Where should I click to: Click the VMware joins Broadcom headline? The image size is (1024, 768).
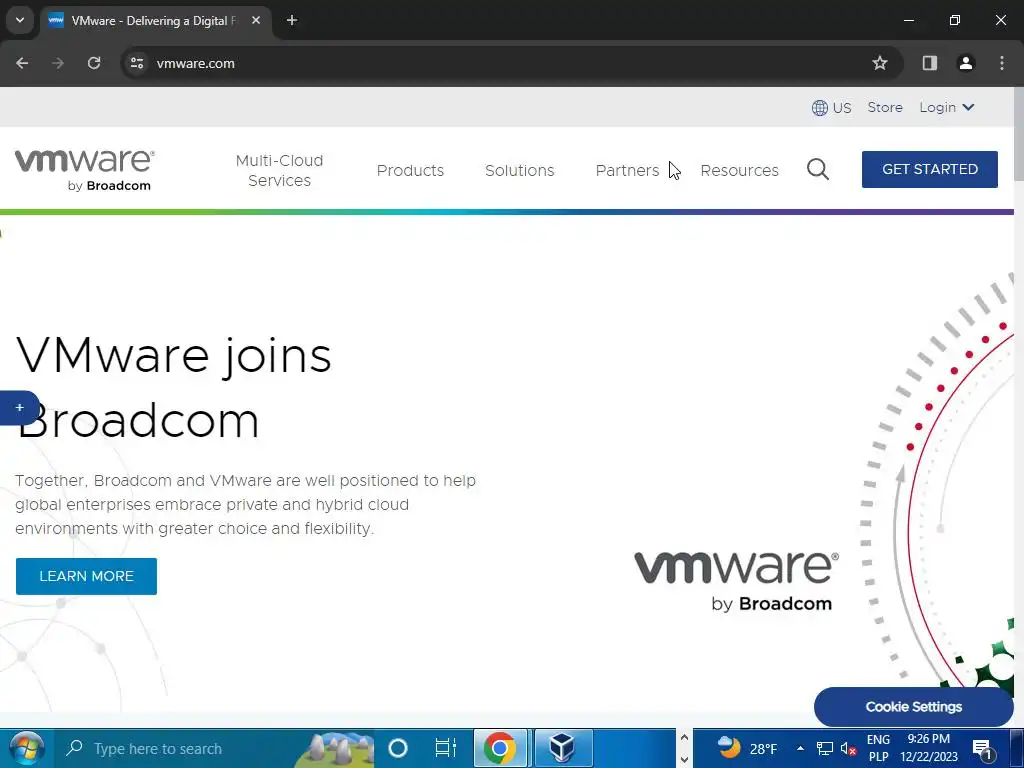click(x=173, y=388)
